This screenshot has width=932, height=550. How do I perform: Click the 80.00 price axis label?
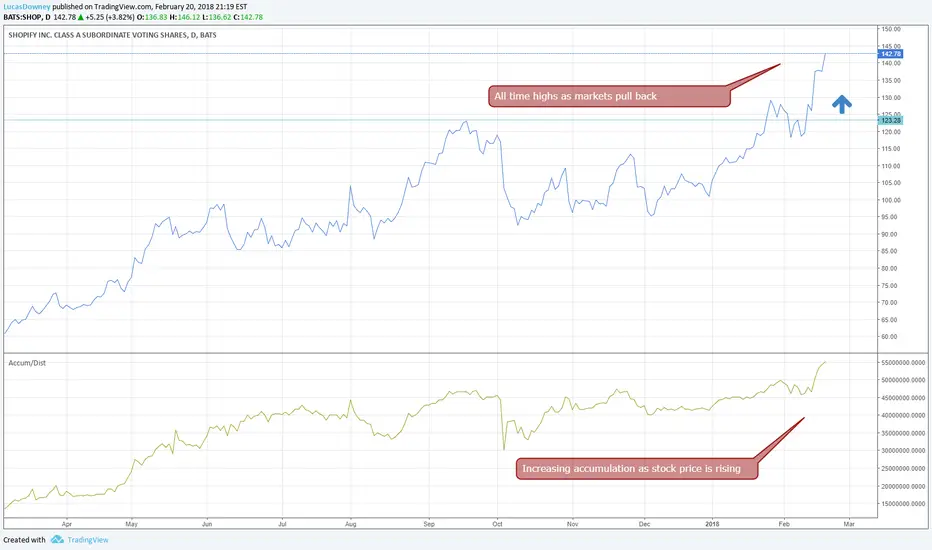point(890,268)
